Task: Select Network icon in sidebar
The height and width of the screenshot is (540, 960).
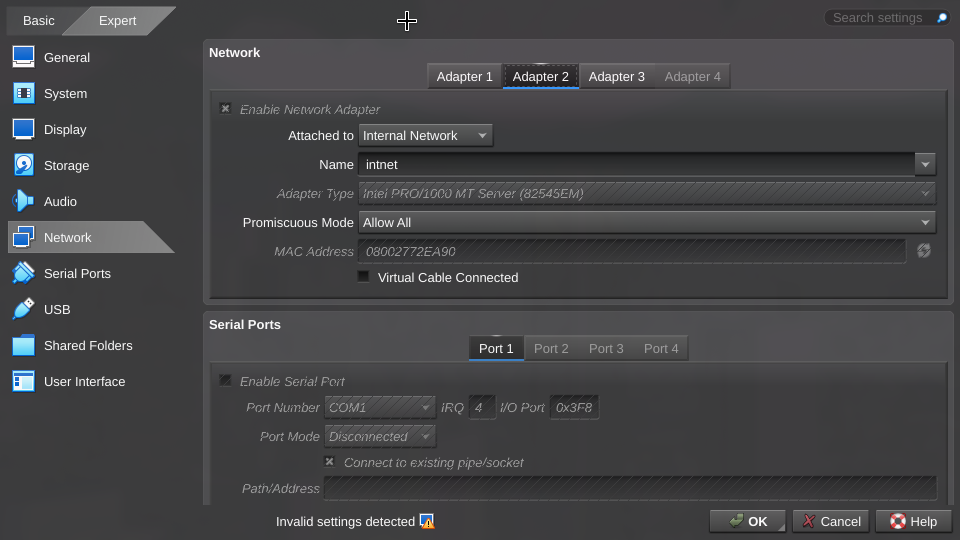Action: [x=23, y=237]
